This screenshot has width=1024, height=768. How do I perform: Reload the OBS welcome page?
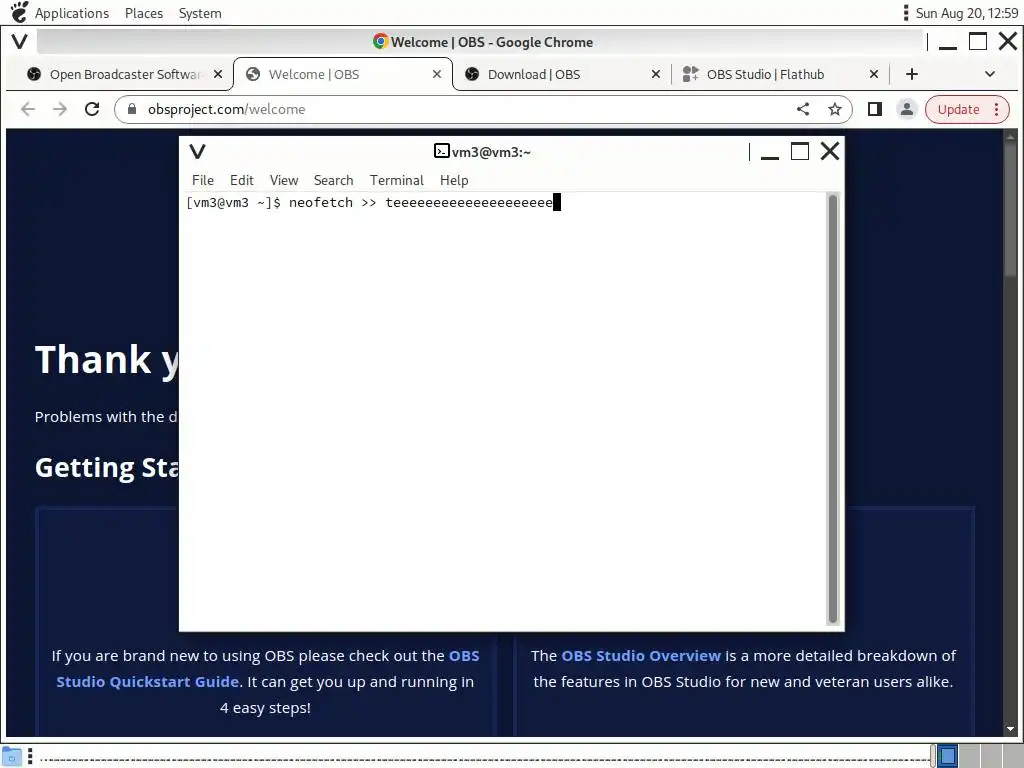pyautogui.click(x=92, y=109)
